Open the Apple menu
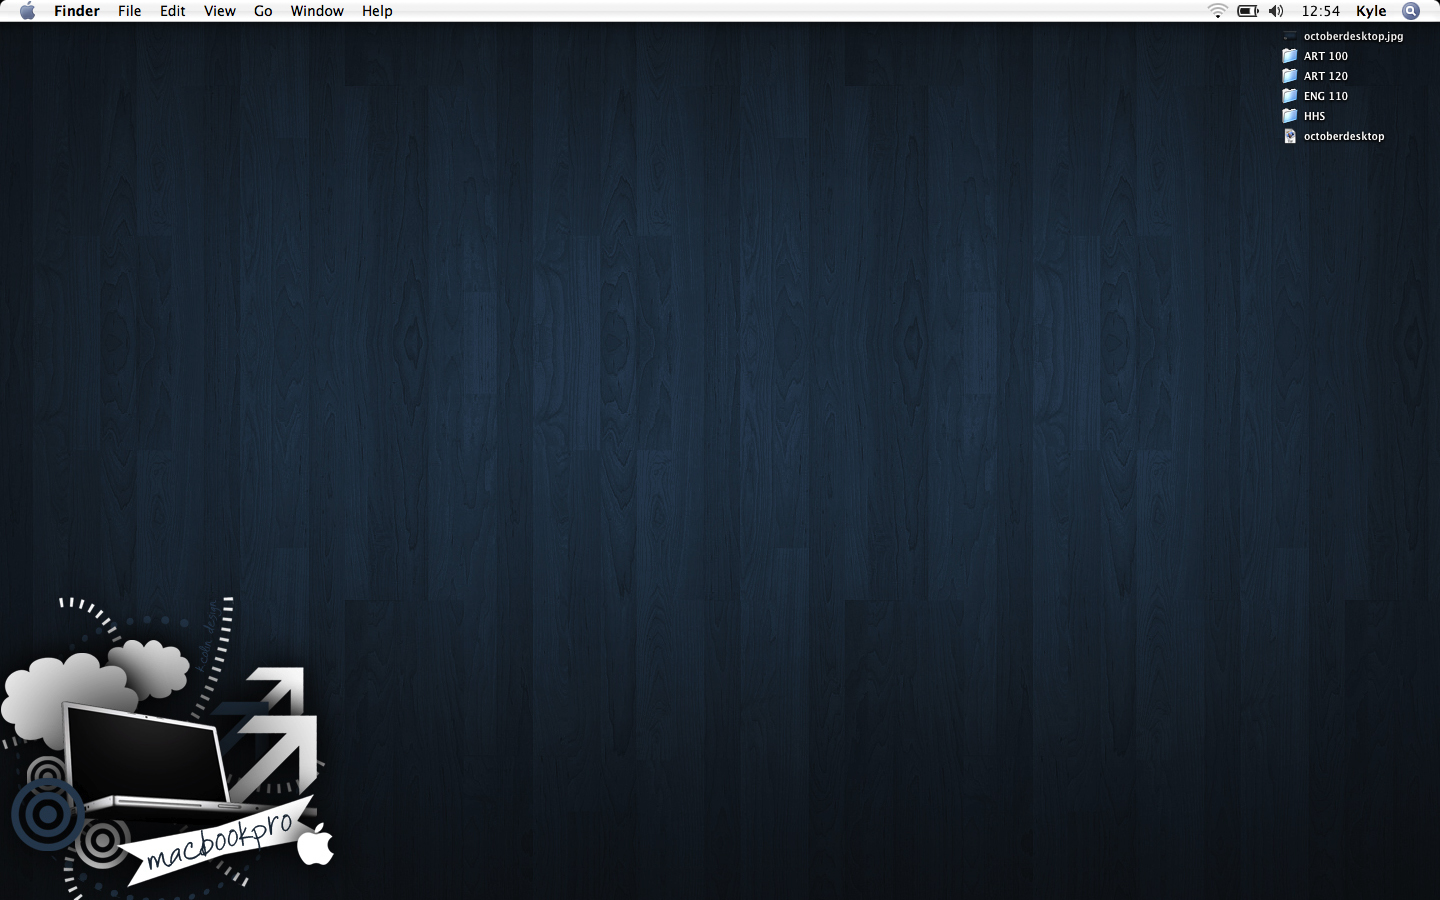Viewport: 1440px width, 900px height. click(27, 11)
